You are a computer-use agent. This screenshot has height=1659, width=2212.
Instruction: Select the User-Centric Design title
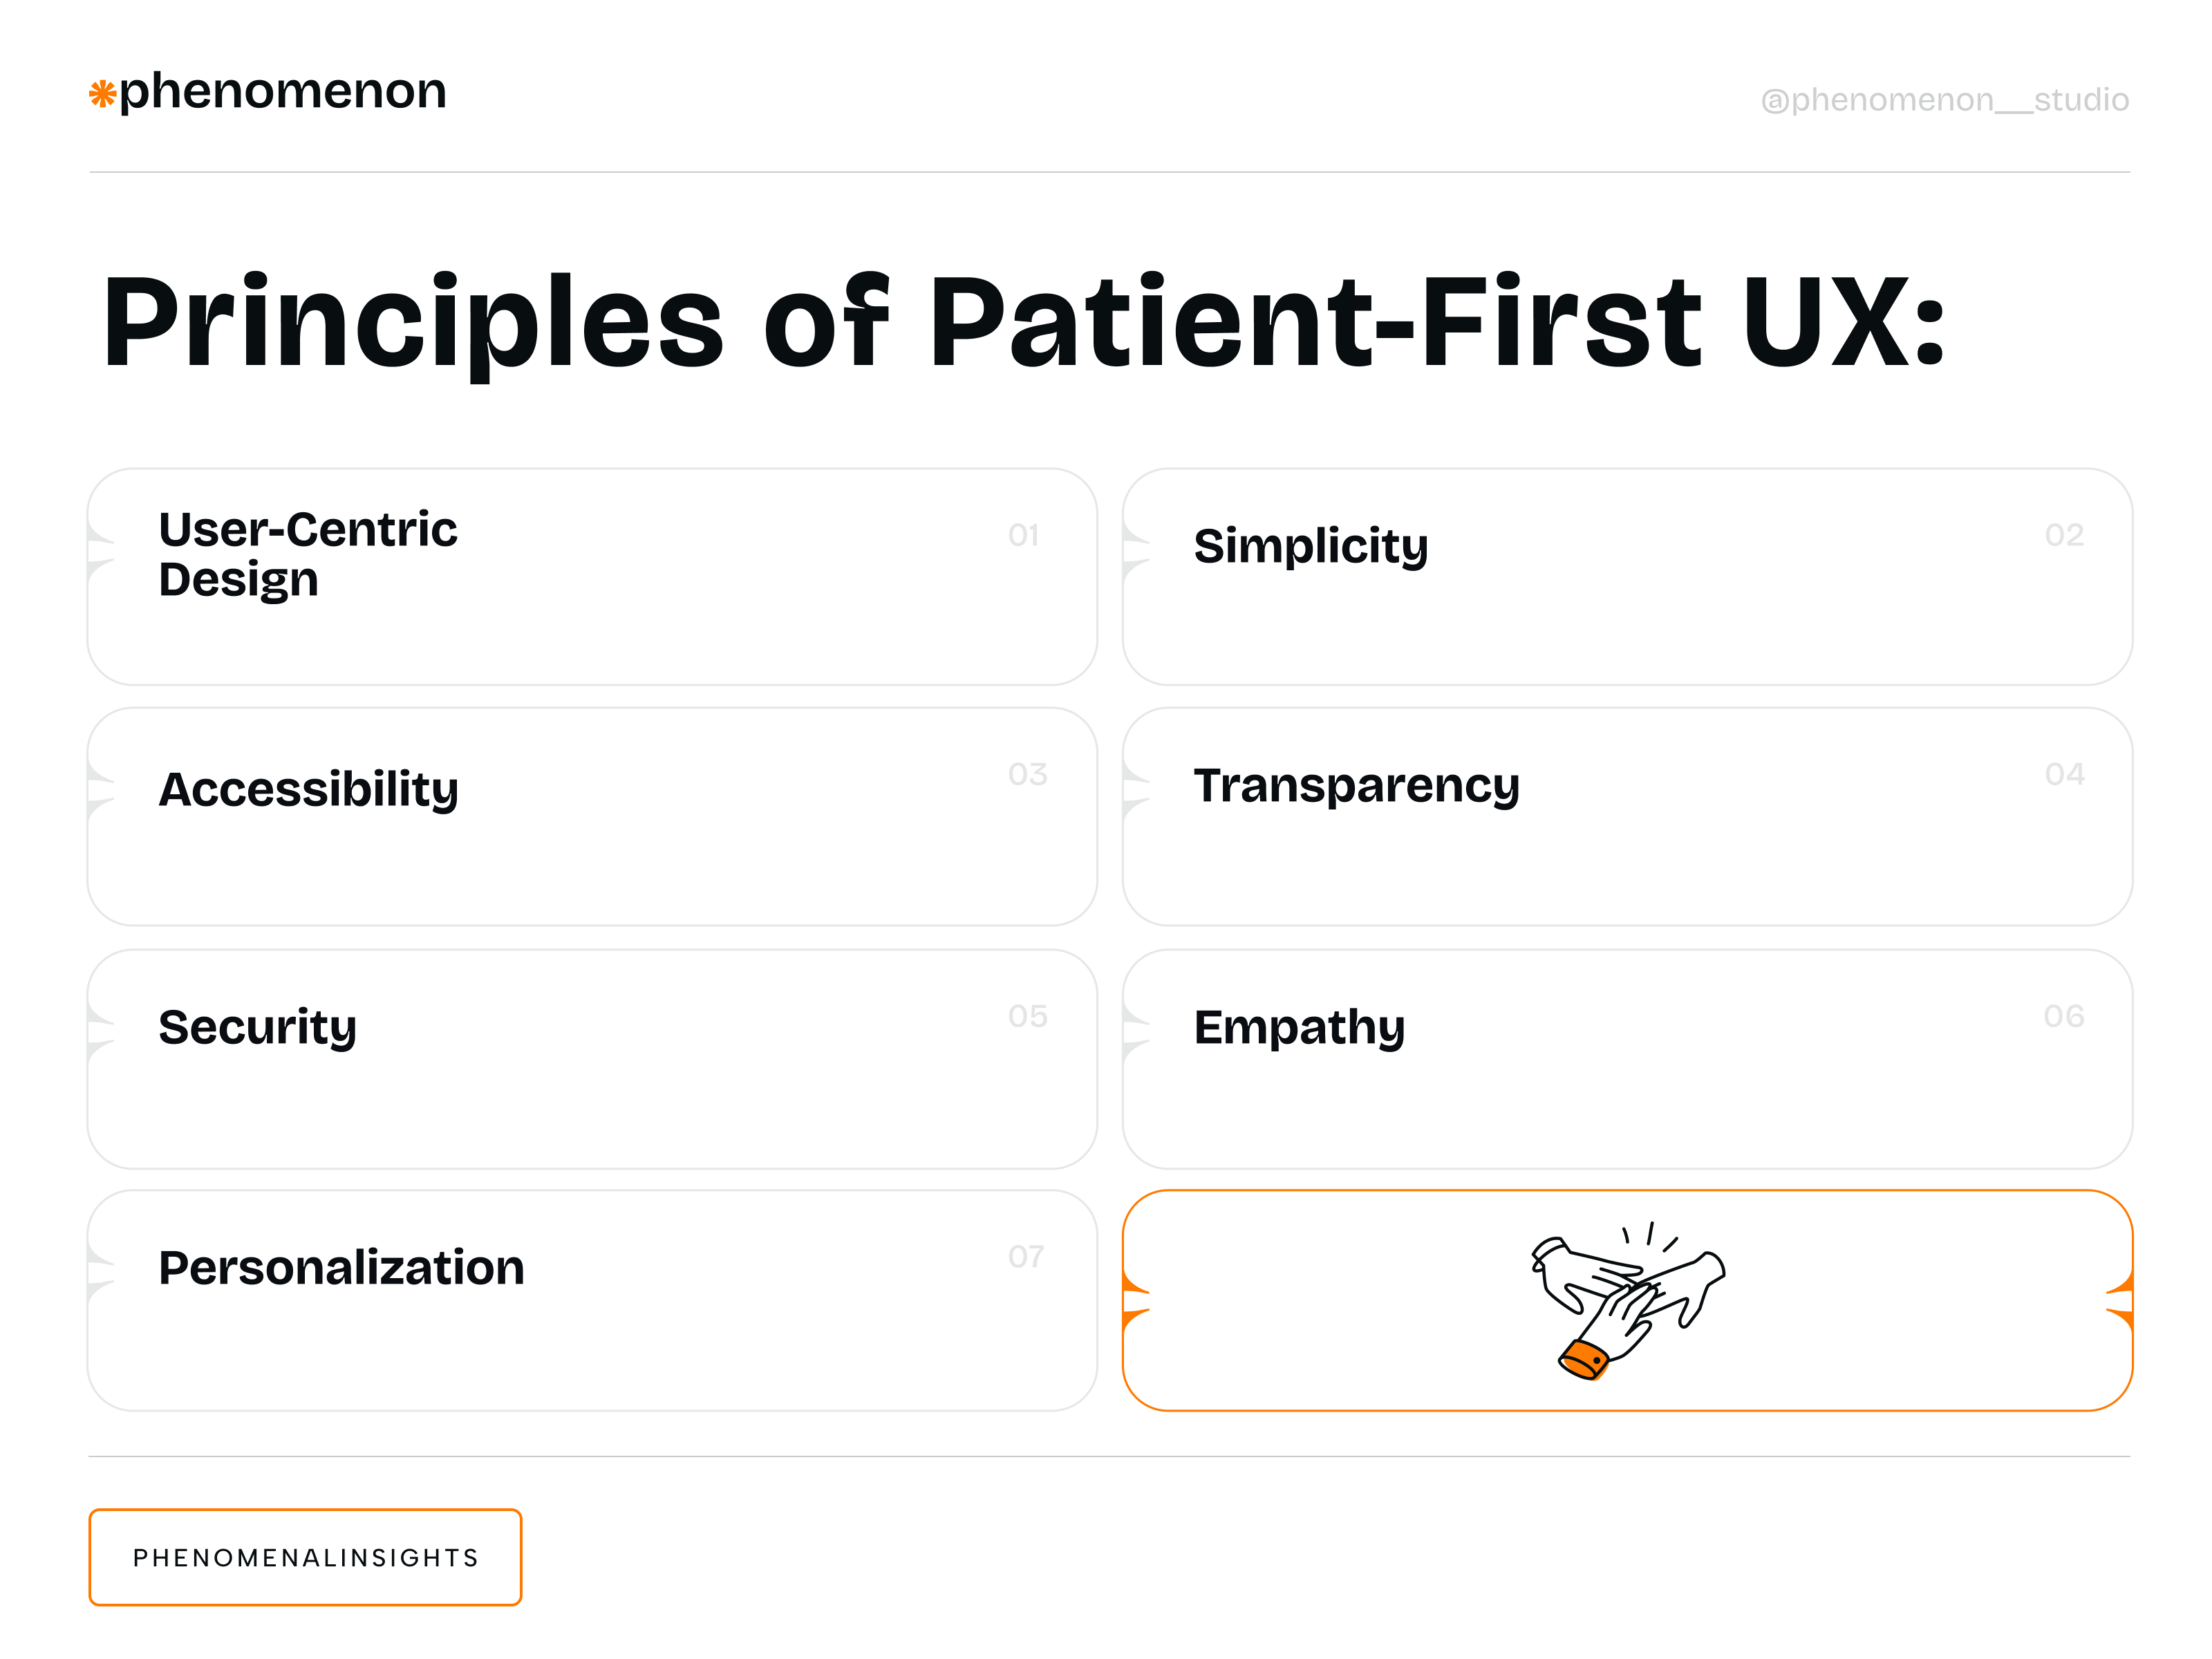point(307,554)
